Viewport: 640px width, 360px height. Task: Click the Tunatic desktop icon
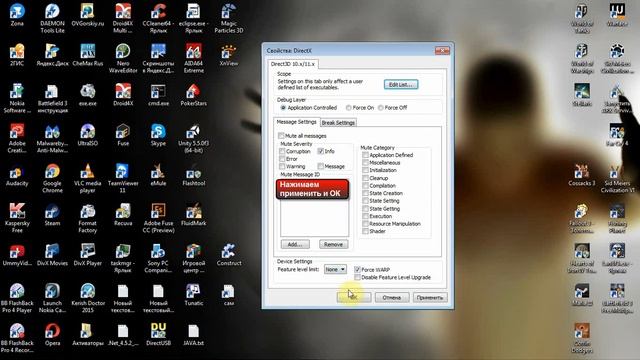tap(193, 295)
